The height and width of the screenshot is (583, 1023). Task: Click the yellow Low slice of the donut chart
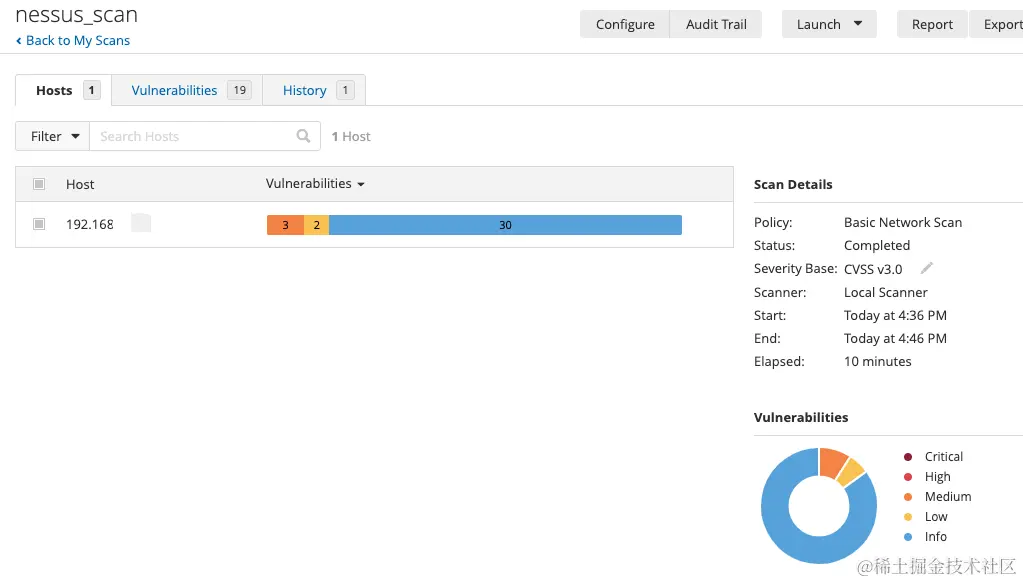tap(851, 472)
